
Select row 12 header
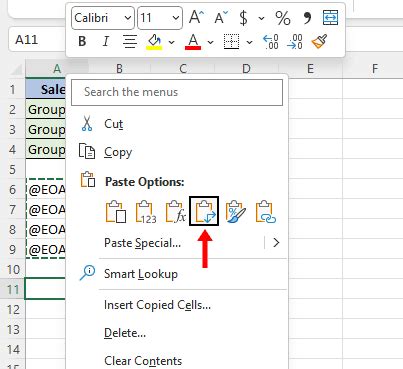[x=13, y=310]
